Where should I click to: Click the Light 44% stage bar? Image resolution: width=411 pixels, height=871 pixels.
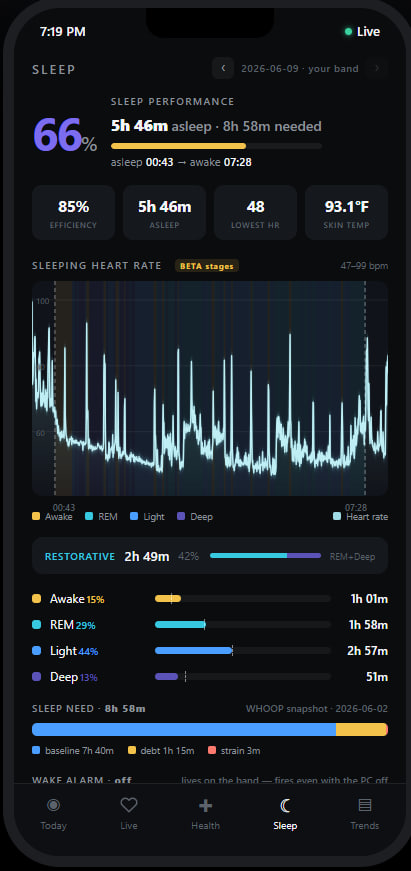click(243, 651)
